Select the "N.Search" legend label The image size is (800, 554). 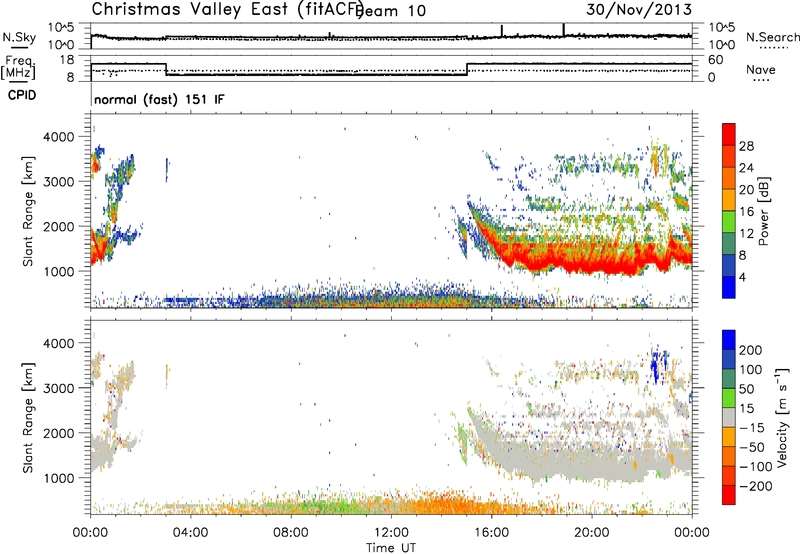click(773, 37)
